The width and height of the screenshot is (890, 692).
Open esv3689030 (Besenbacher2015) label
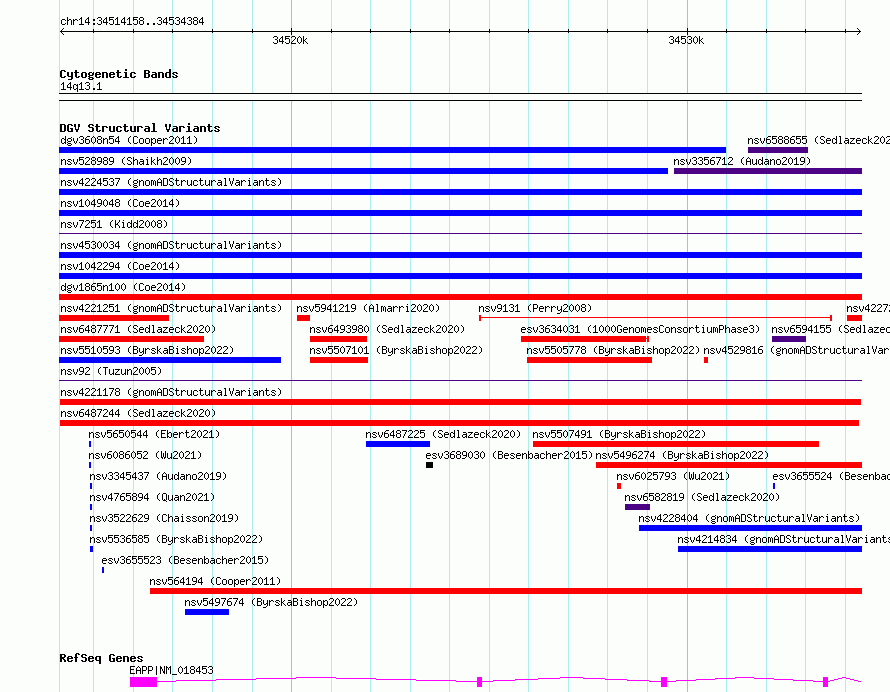coord(509,455)
